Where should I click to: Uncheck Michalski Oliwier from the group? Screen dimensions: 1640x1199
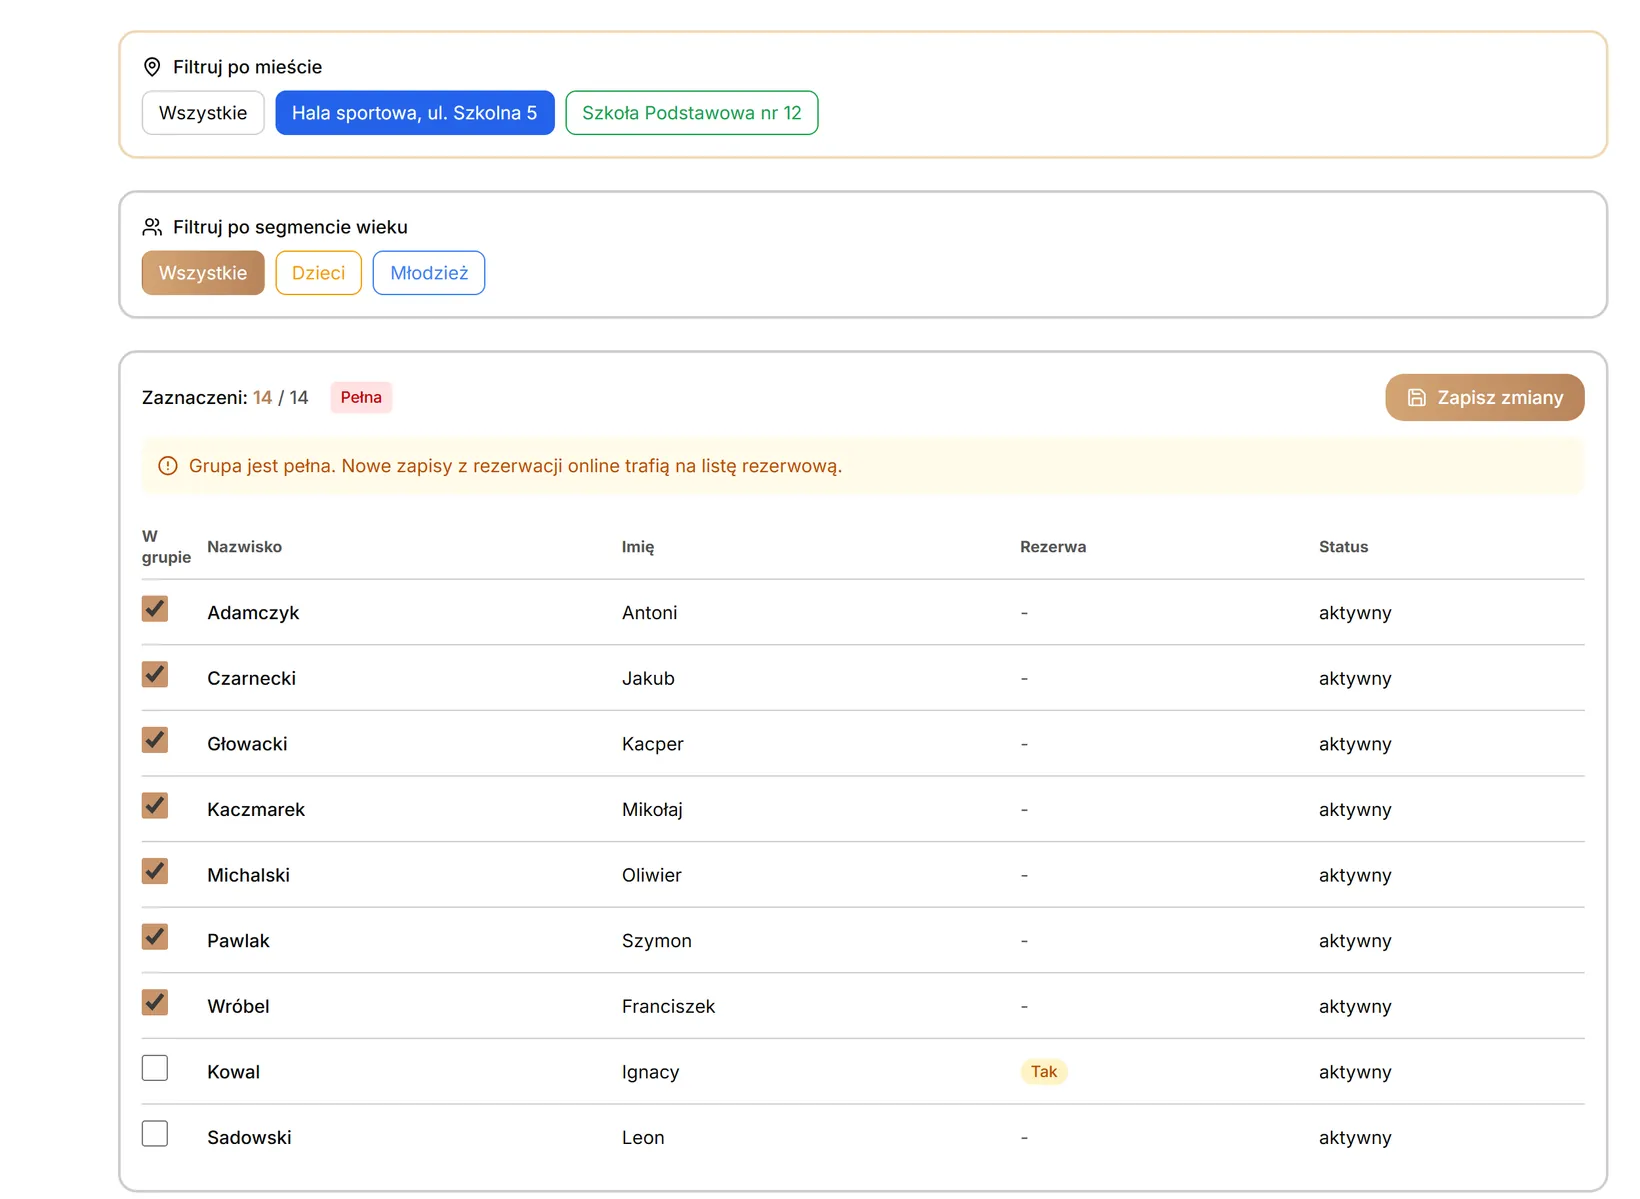tap(155, 871)
